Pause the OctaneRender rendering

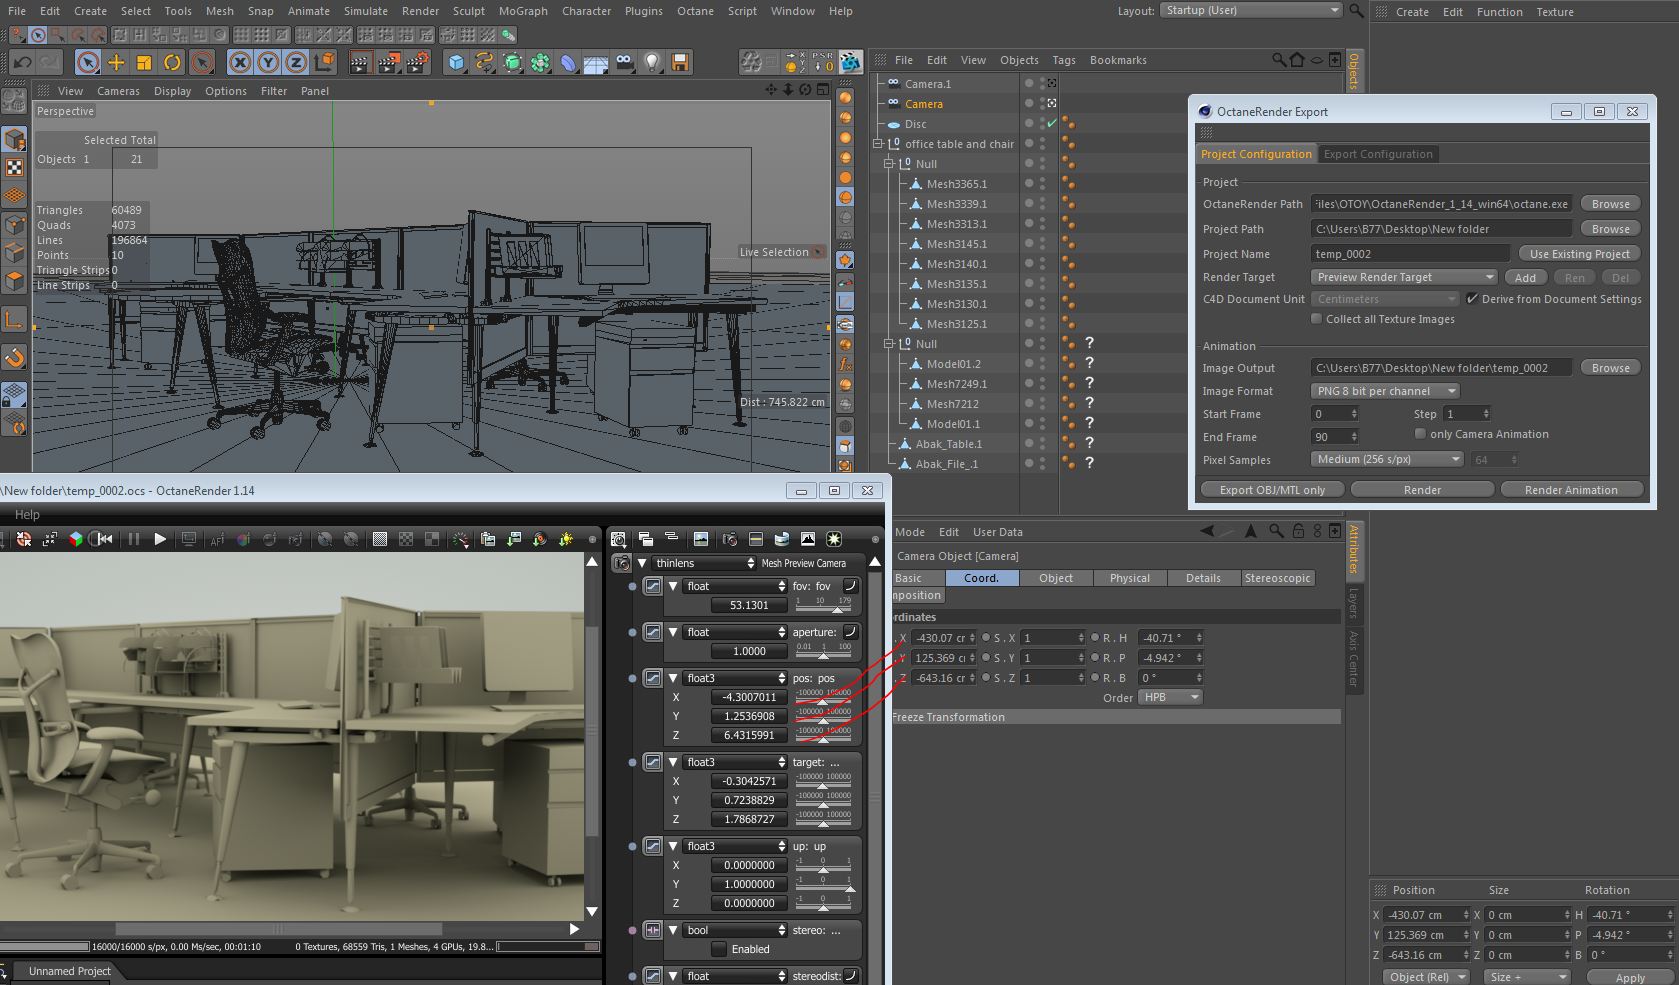pos(134,539)
